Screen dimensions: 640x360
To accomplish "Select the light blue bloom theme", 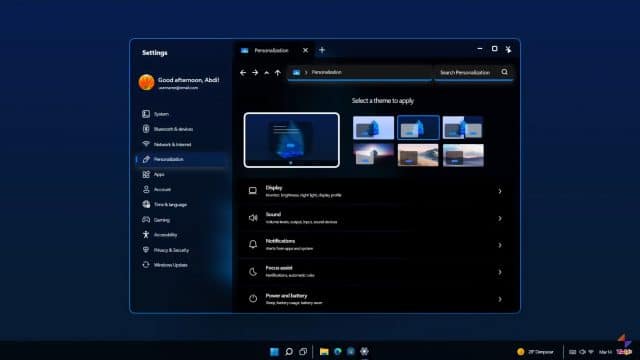I will click(x=373, y=127).
